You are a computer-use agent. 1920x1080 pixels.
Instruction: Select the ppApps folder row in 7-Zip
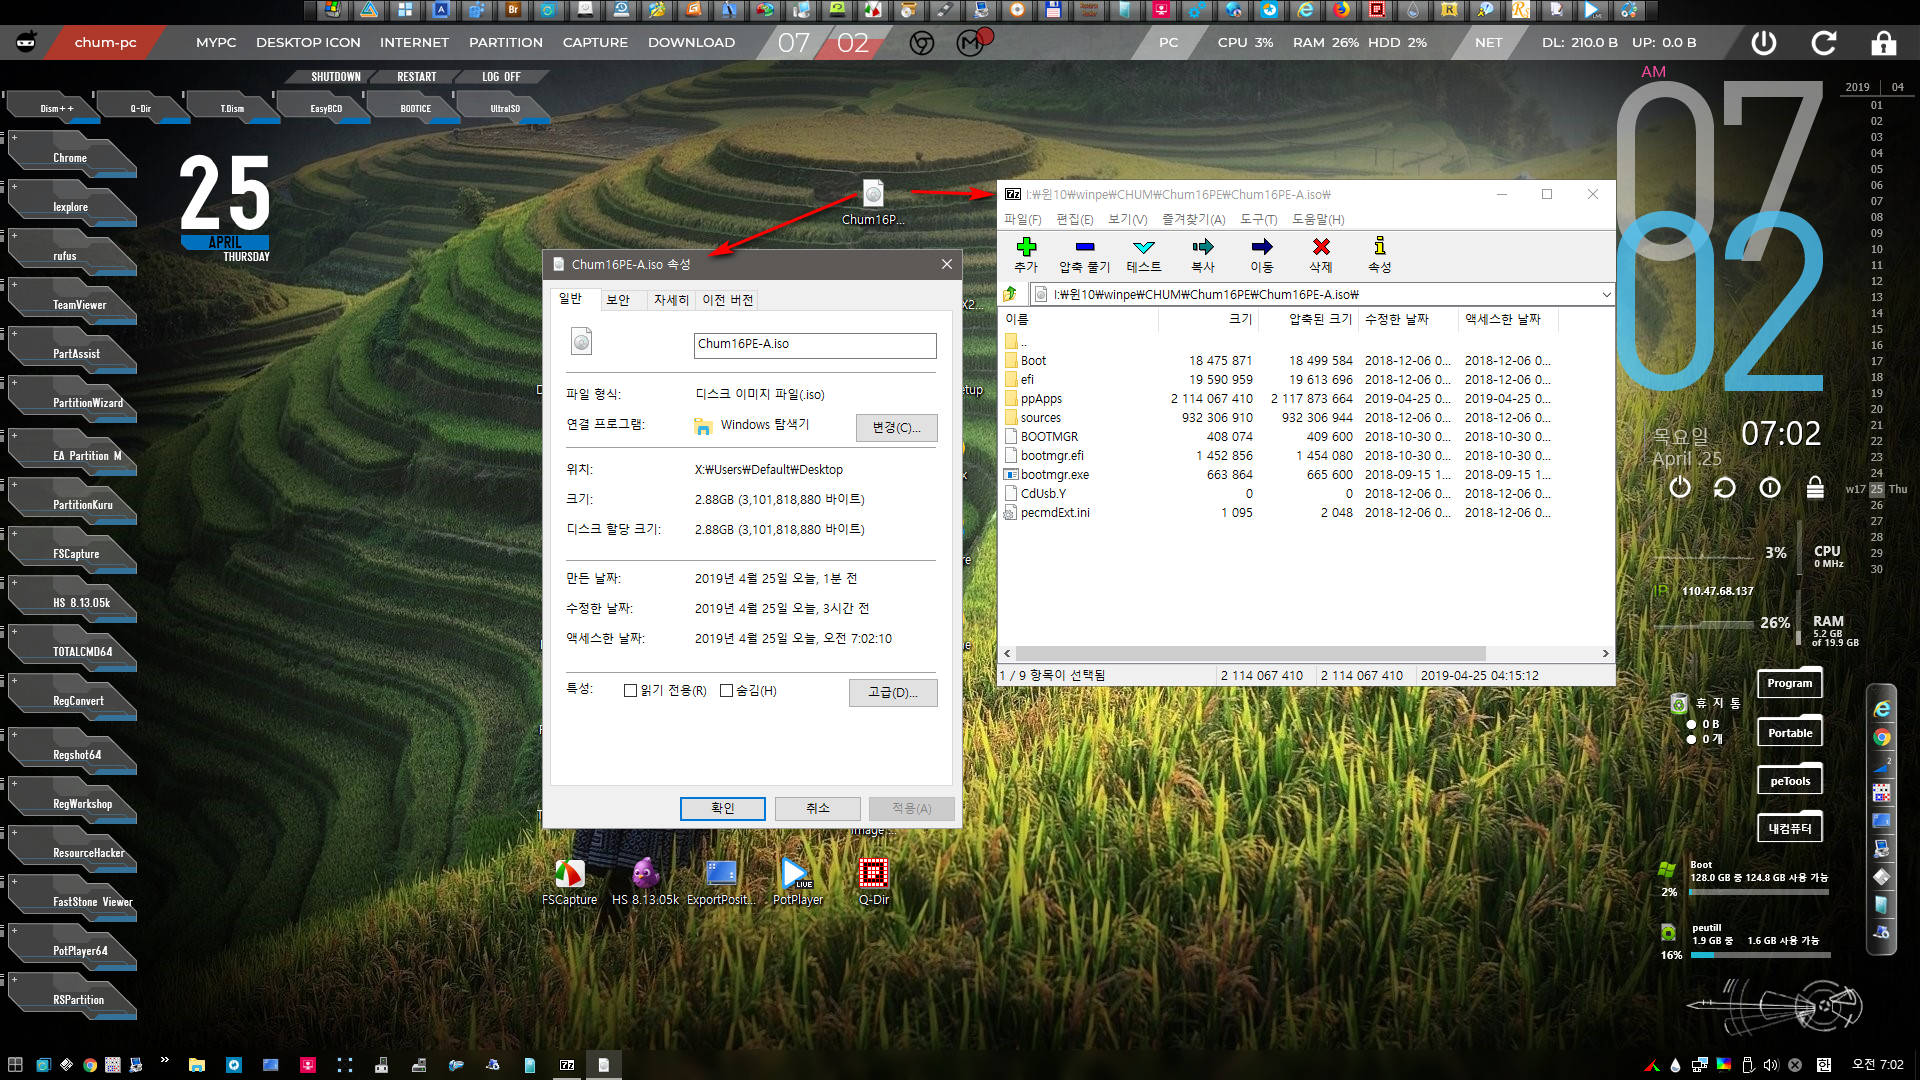coord(1278,399)
